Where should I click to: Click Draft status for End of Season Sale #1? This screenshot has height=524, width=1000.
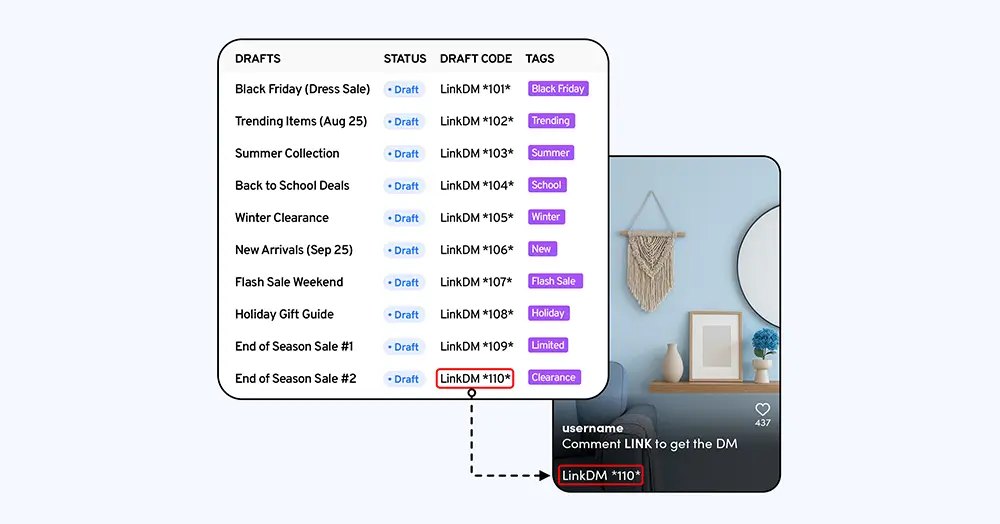coord(404,347)
